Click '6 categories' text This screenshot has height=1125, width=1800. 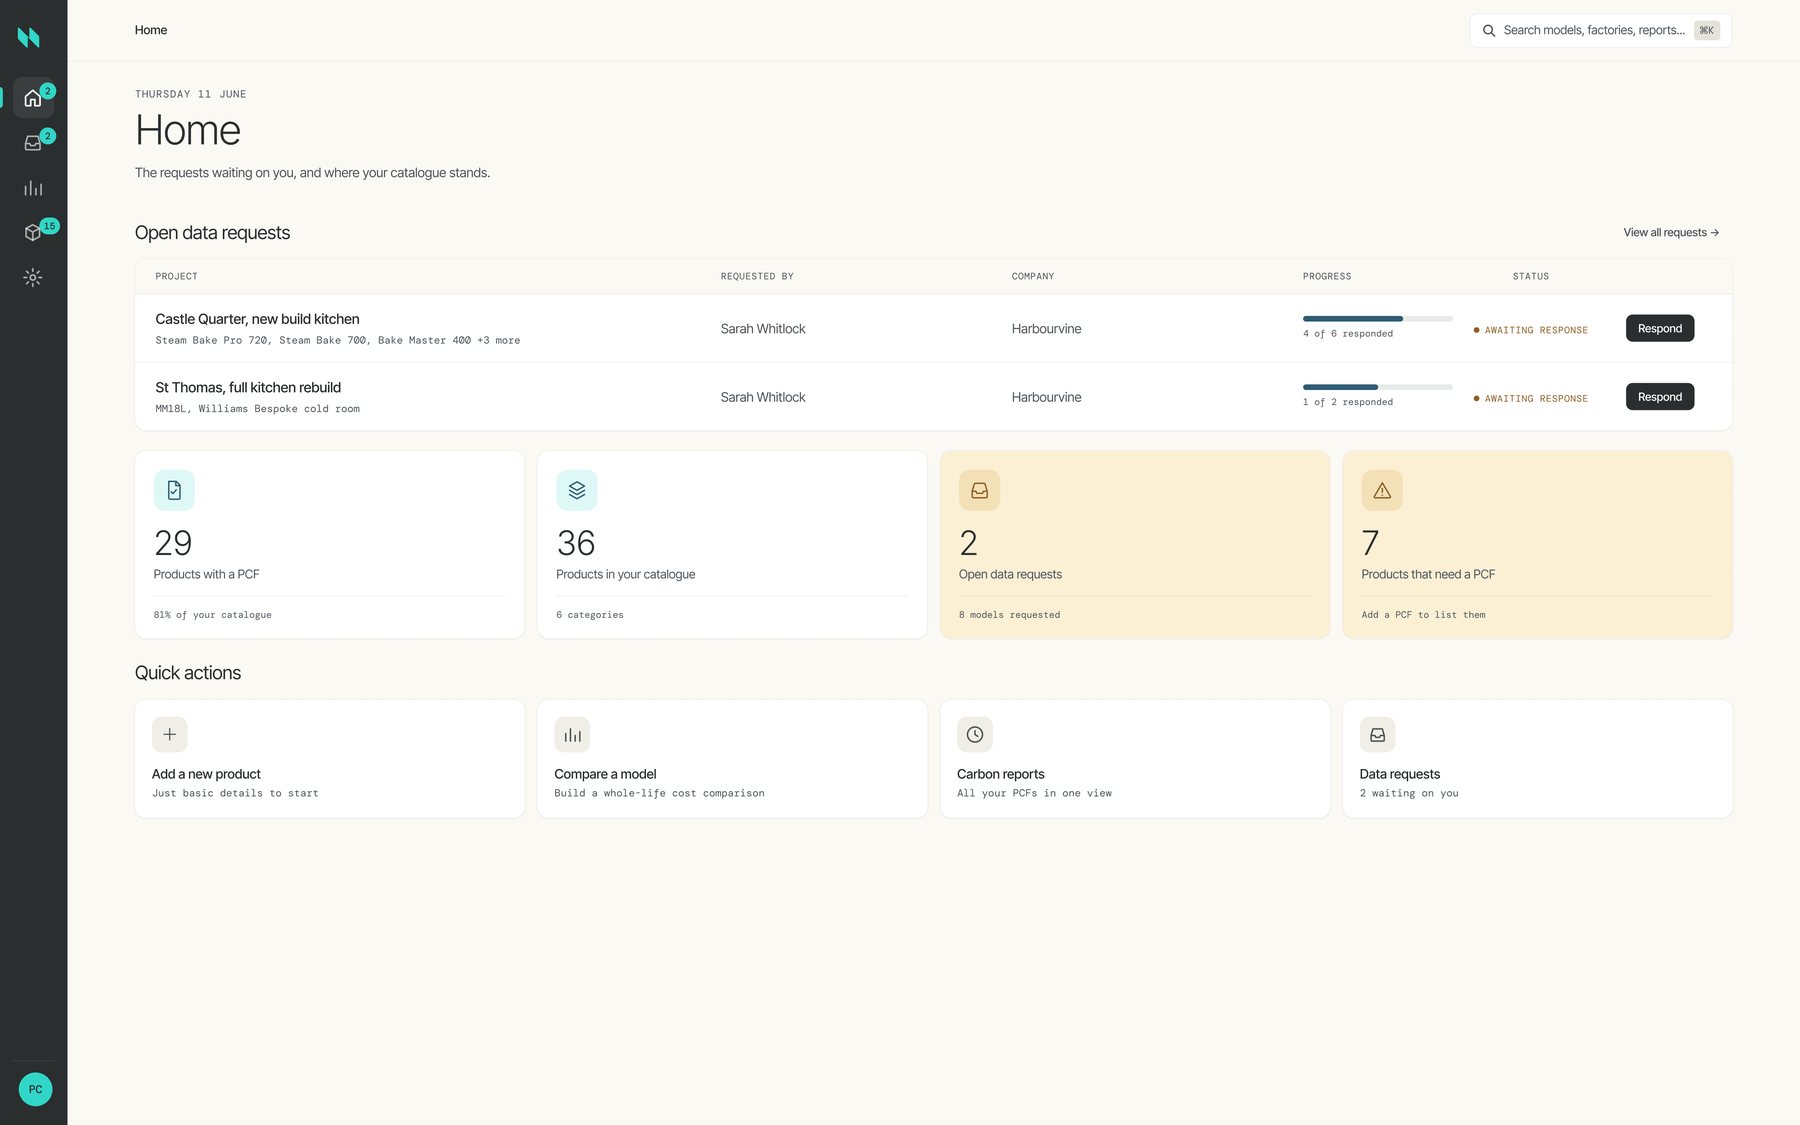tap(589, 615)
